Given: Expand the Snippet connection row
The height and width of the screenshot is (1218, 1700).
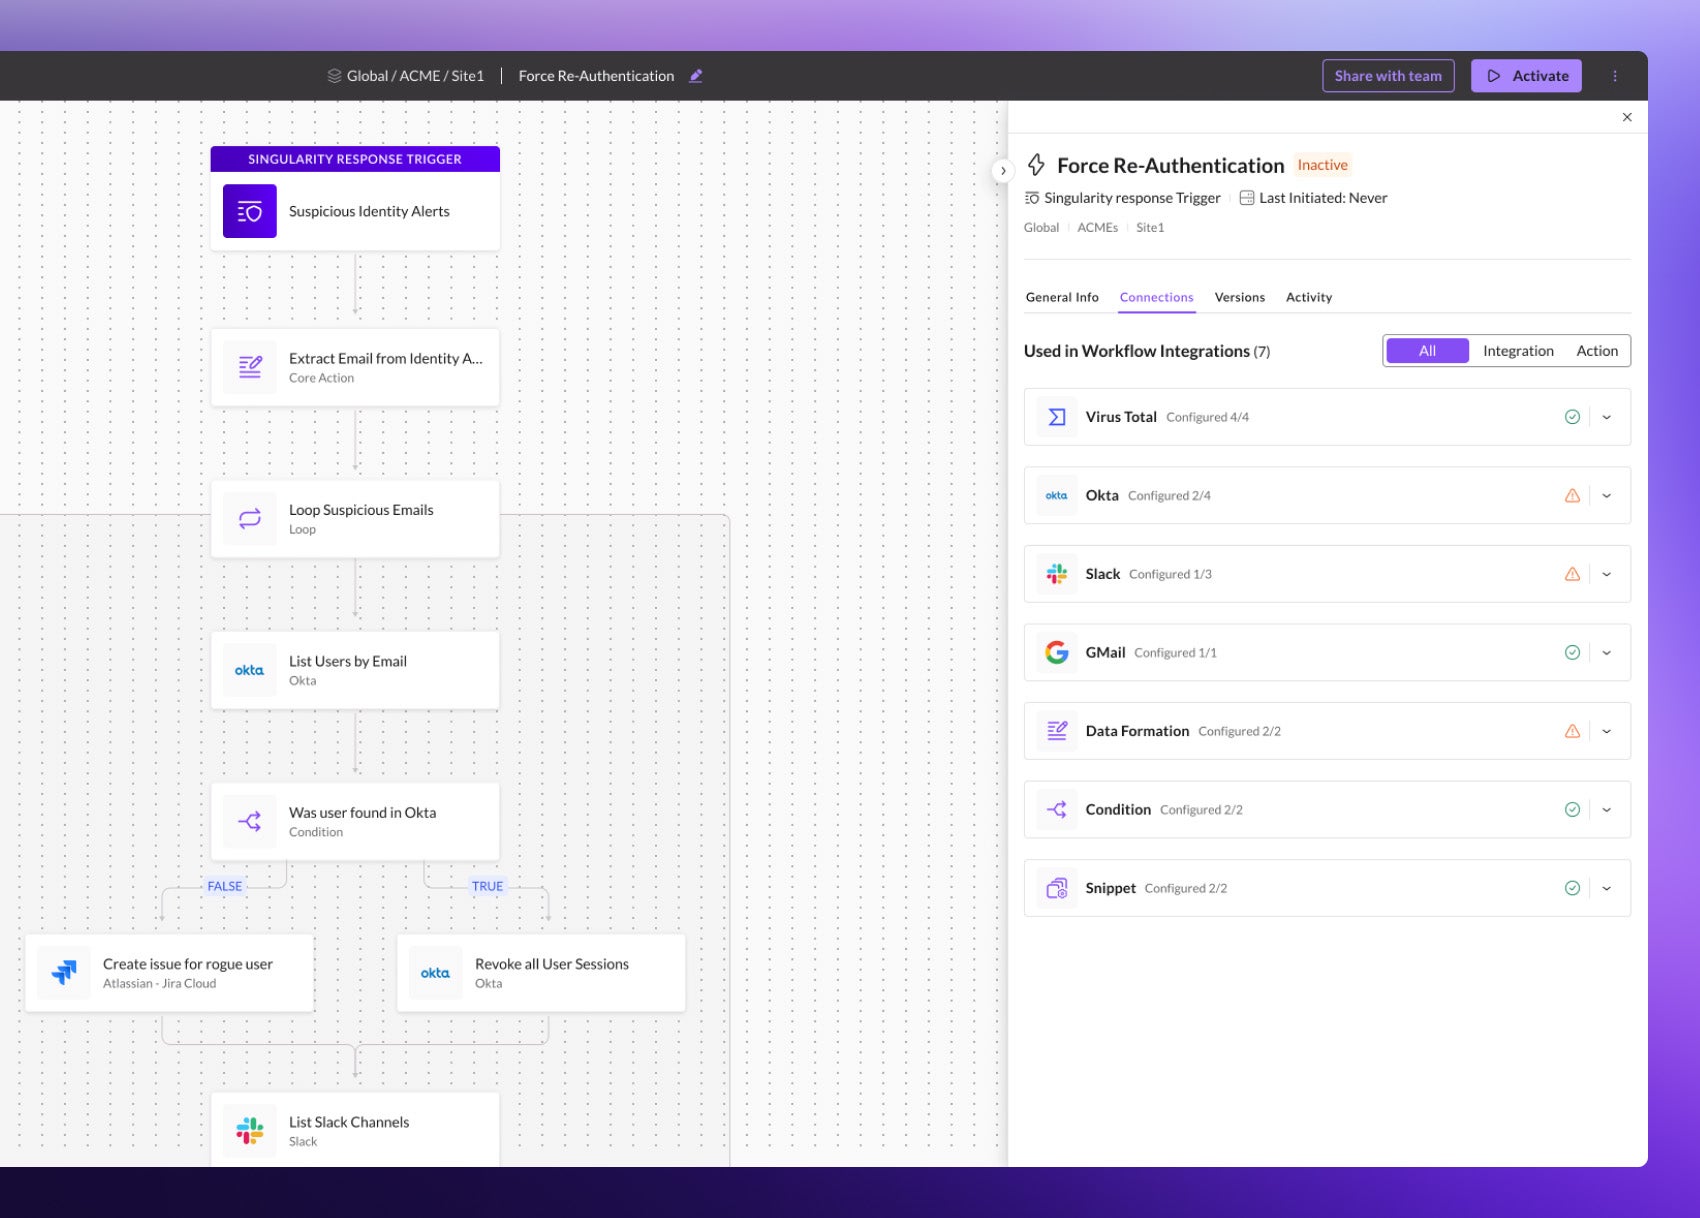Looking at the screenshot, I should click(1606, 888).
